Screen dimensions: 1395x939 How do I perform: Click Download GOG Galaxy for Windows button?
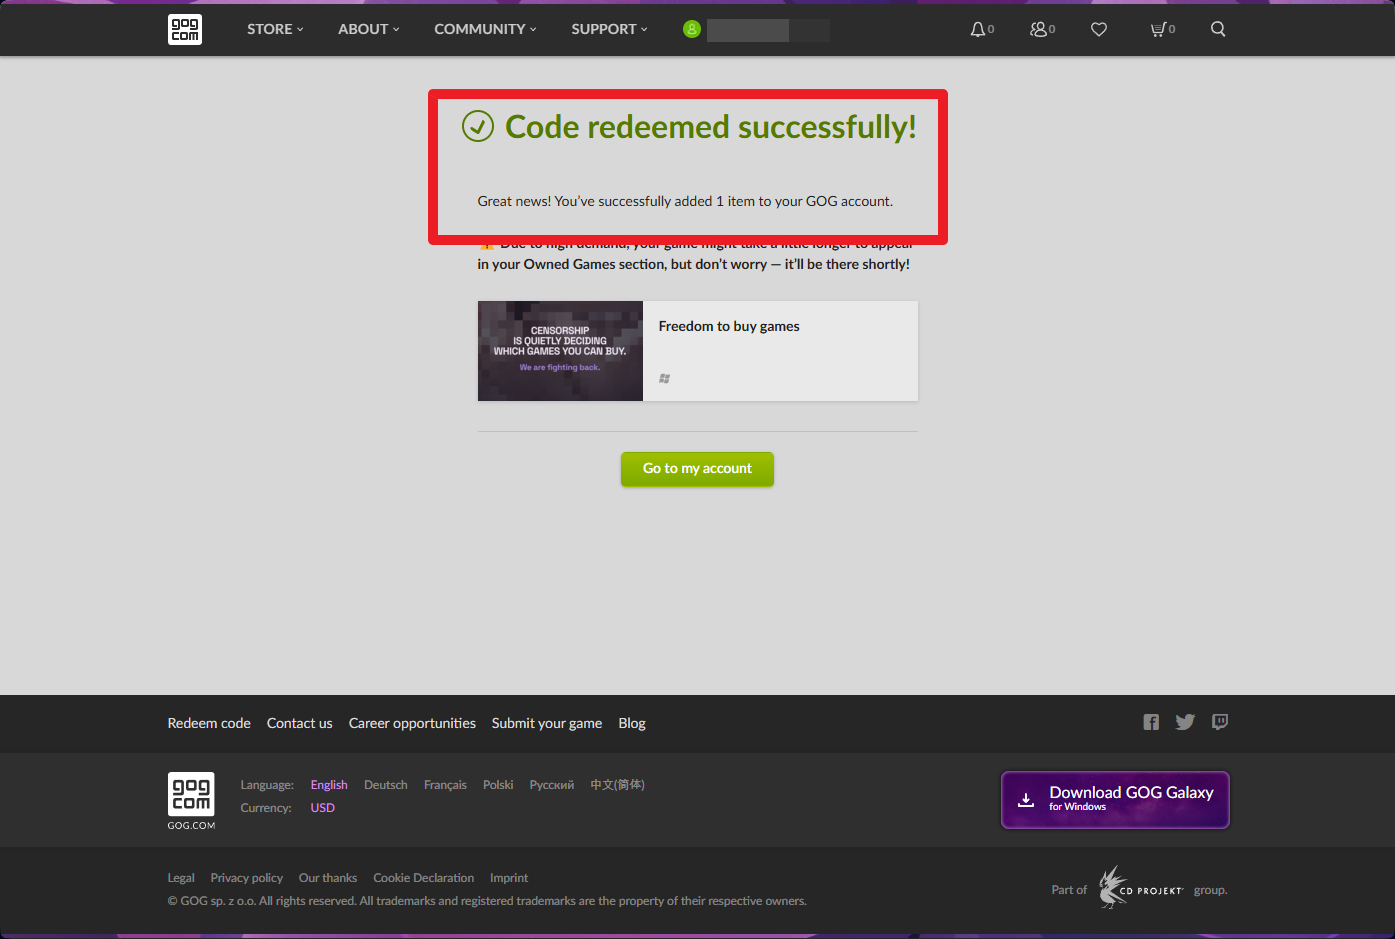[x=1115, y=800]
